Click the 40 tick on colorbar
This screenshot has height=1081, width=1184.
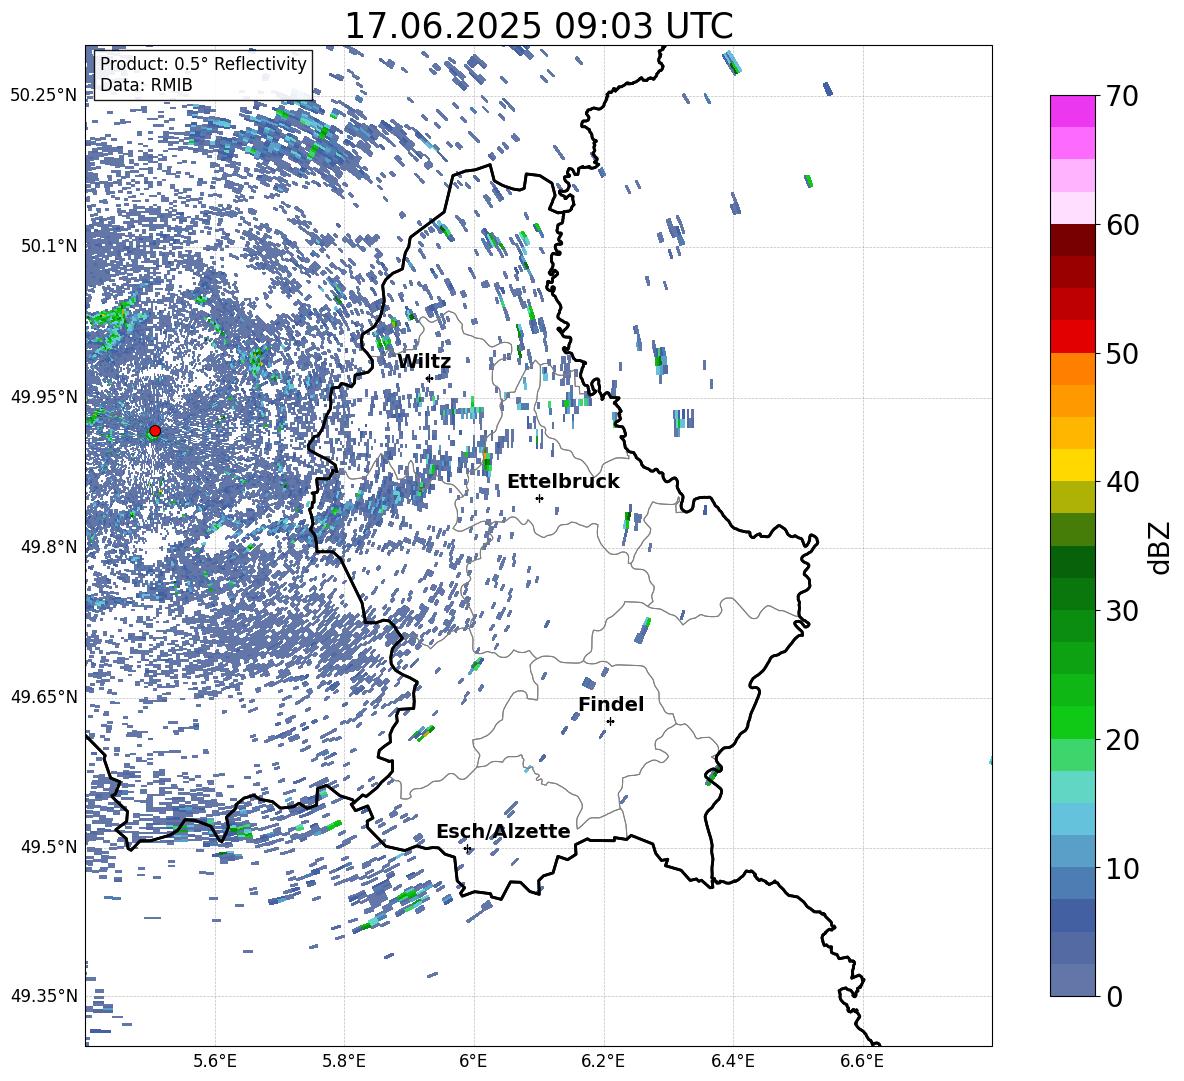click(x=1122, y=482)
